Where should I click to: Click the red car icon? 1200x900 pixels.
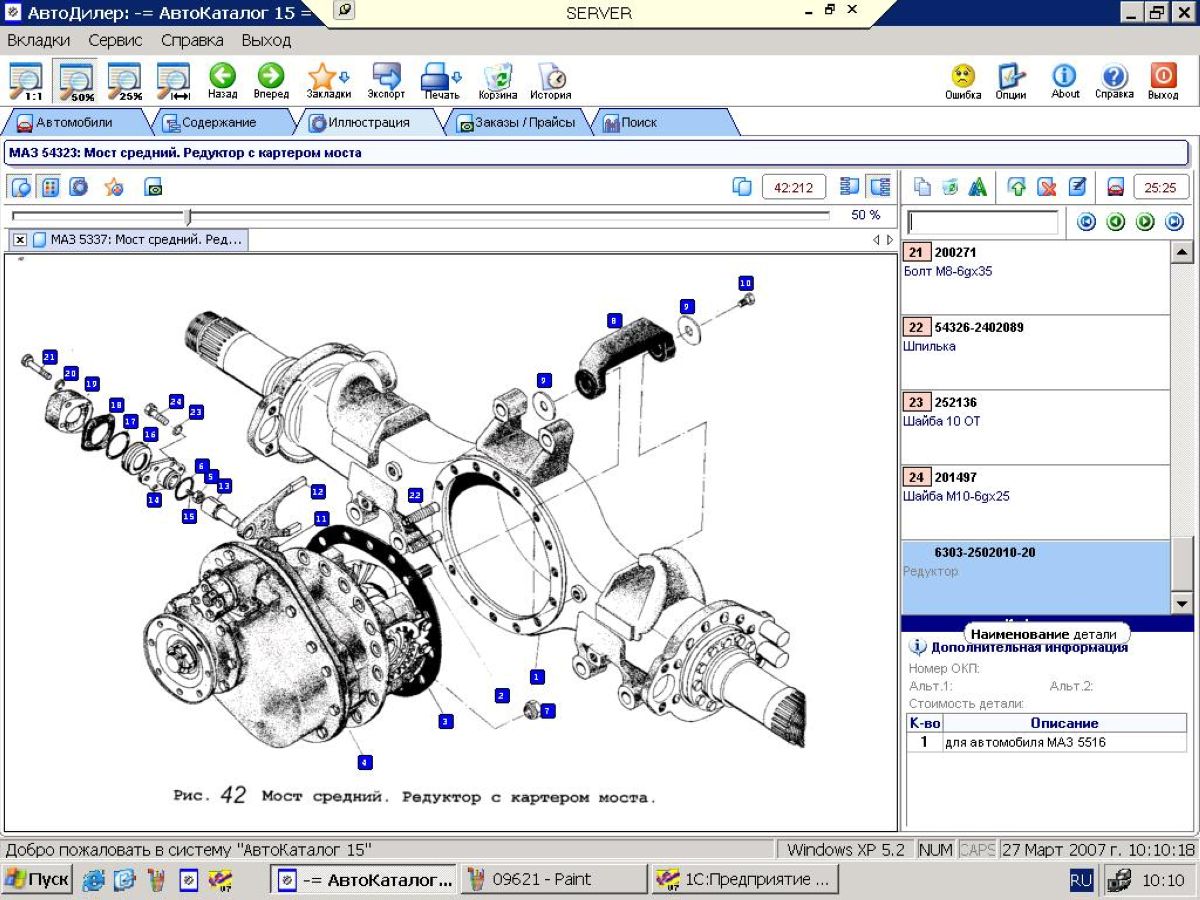click(1115, 187)
